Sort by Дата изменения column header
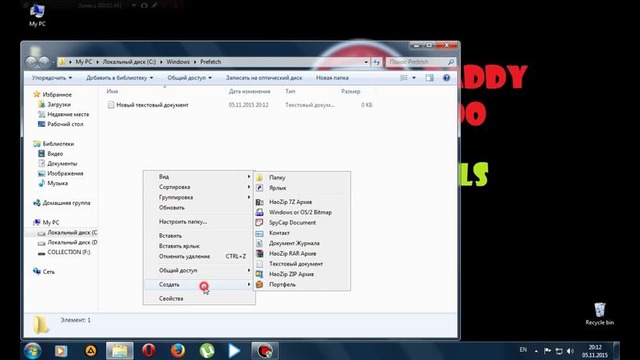This screenshot has height=360, width=640. (249, 91)
